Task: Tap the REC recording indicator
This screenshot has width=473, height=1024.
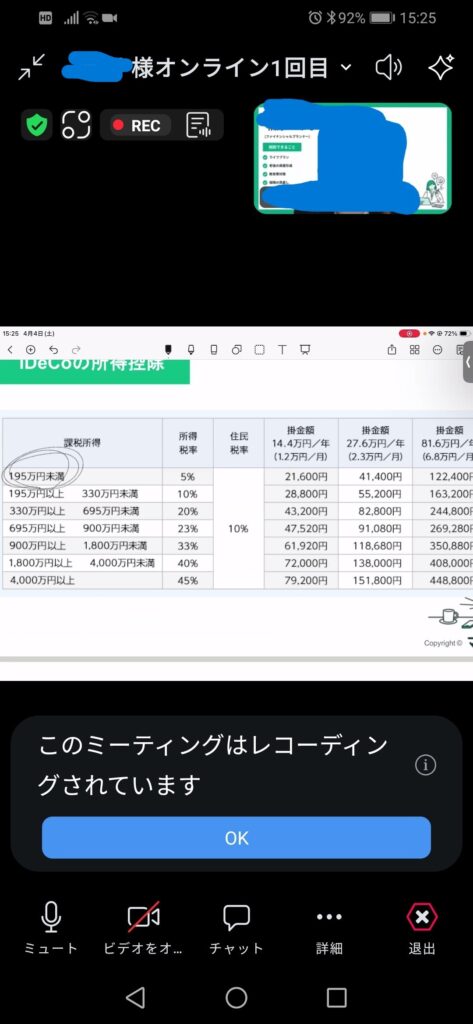Action: pos(136,125)
